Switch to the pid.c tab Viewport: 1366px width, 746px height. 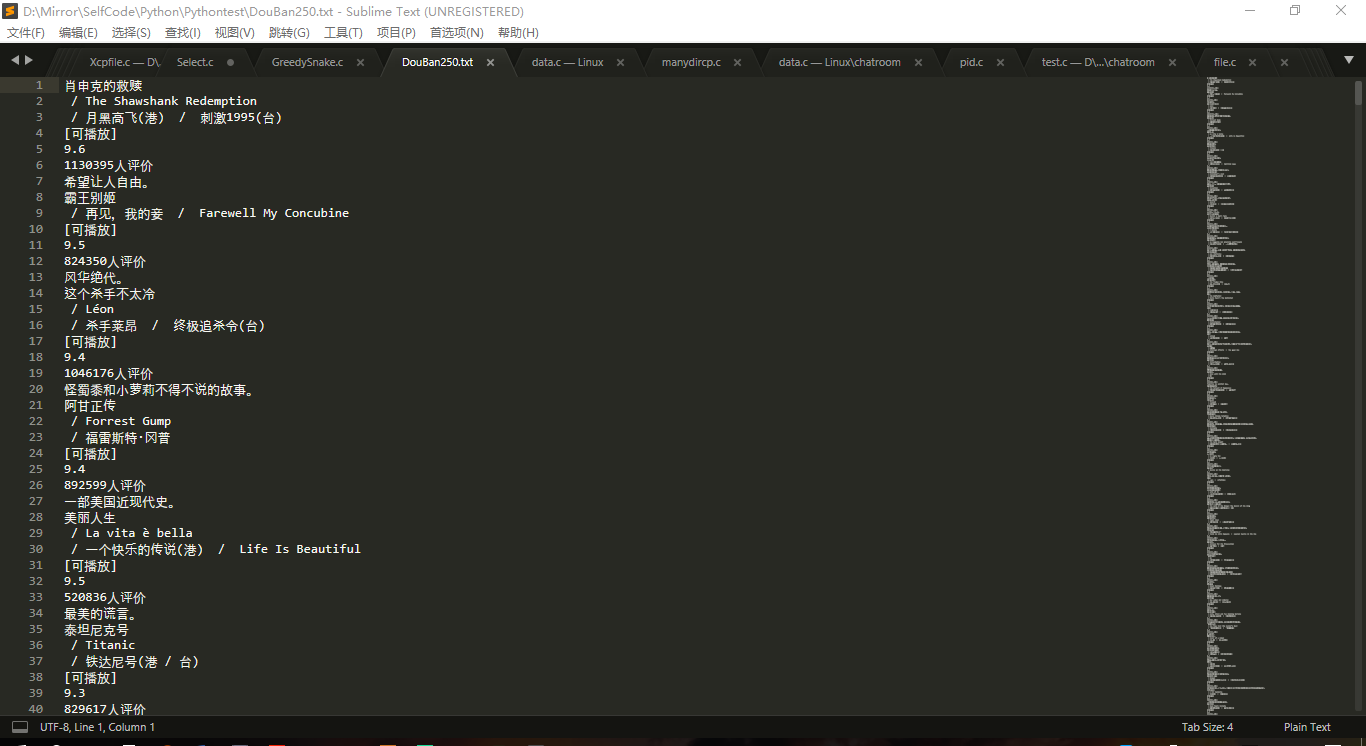(x=971, y=62)
